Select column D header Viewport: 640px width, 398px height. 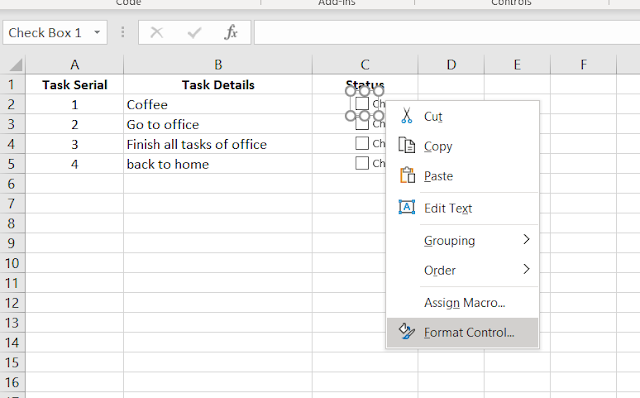451,65
